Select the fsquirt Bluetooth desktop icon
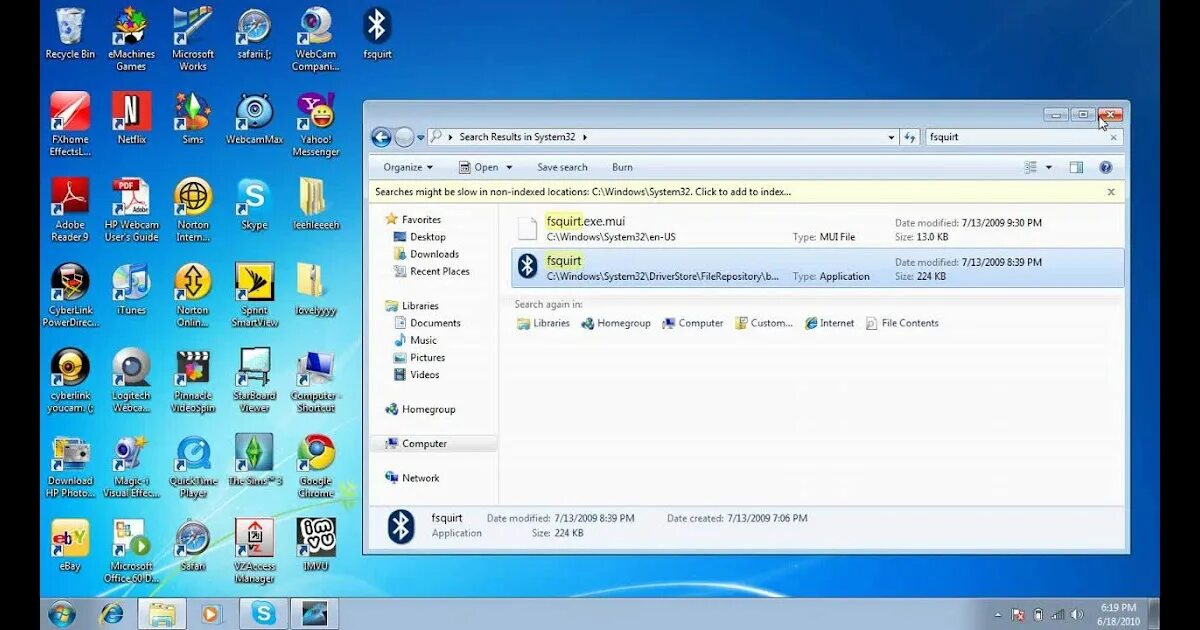The width and height of the screenshot is (1200, 630). [377, 34]
